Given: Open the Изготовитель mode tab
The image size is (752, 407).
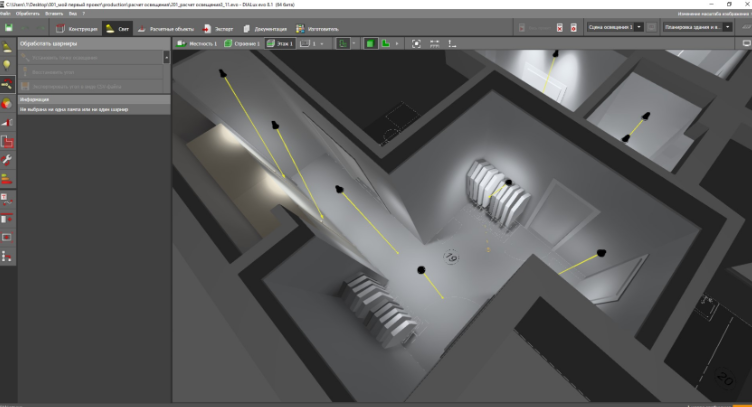Looking at the screenshot, I should pos(317,29).
